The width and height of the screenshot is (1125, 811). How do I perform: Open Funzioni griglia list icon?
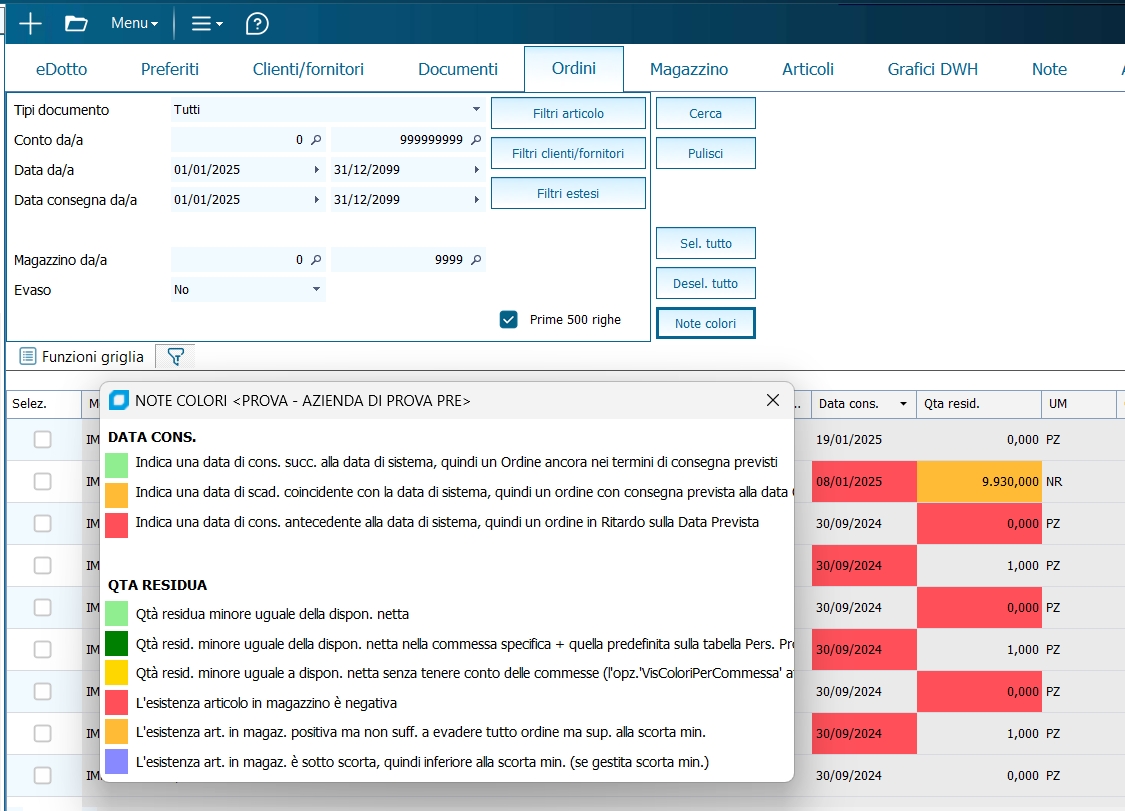27,357
